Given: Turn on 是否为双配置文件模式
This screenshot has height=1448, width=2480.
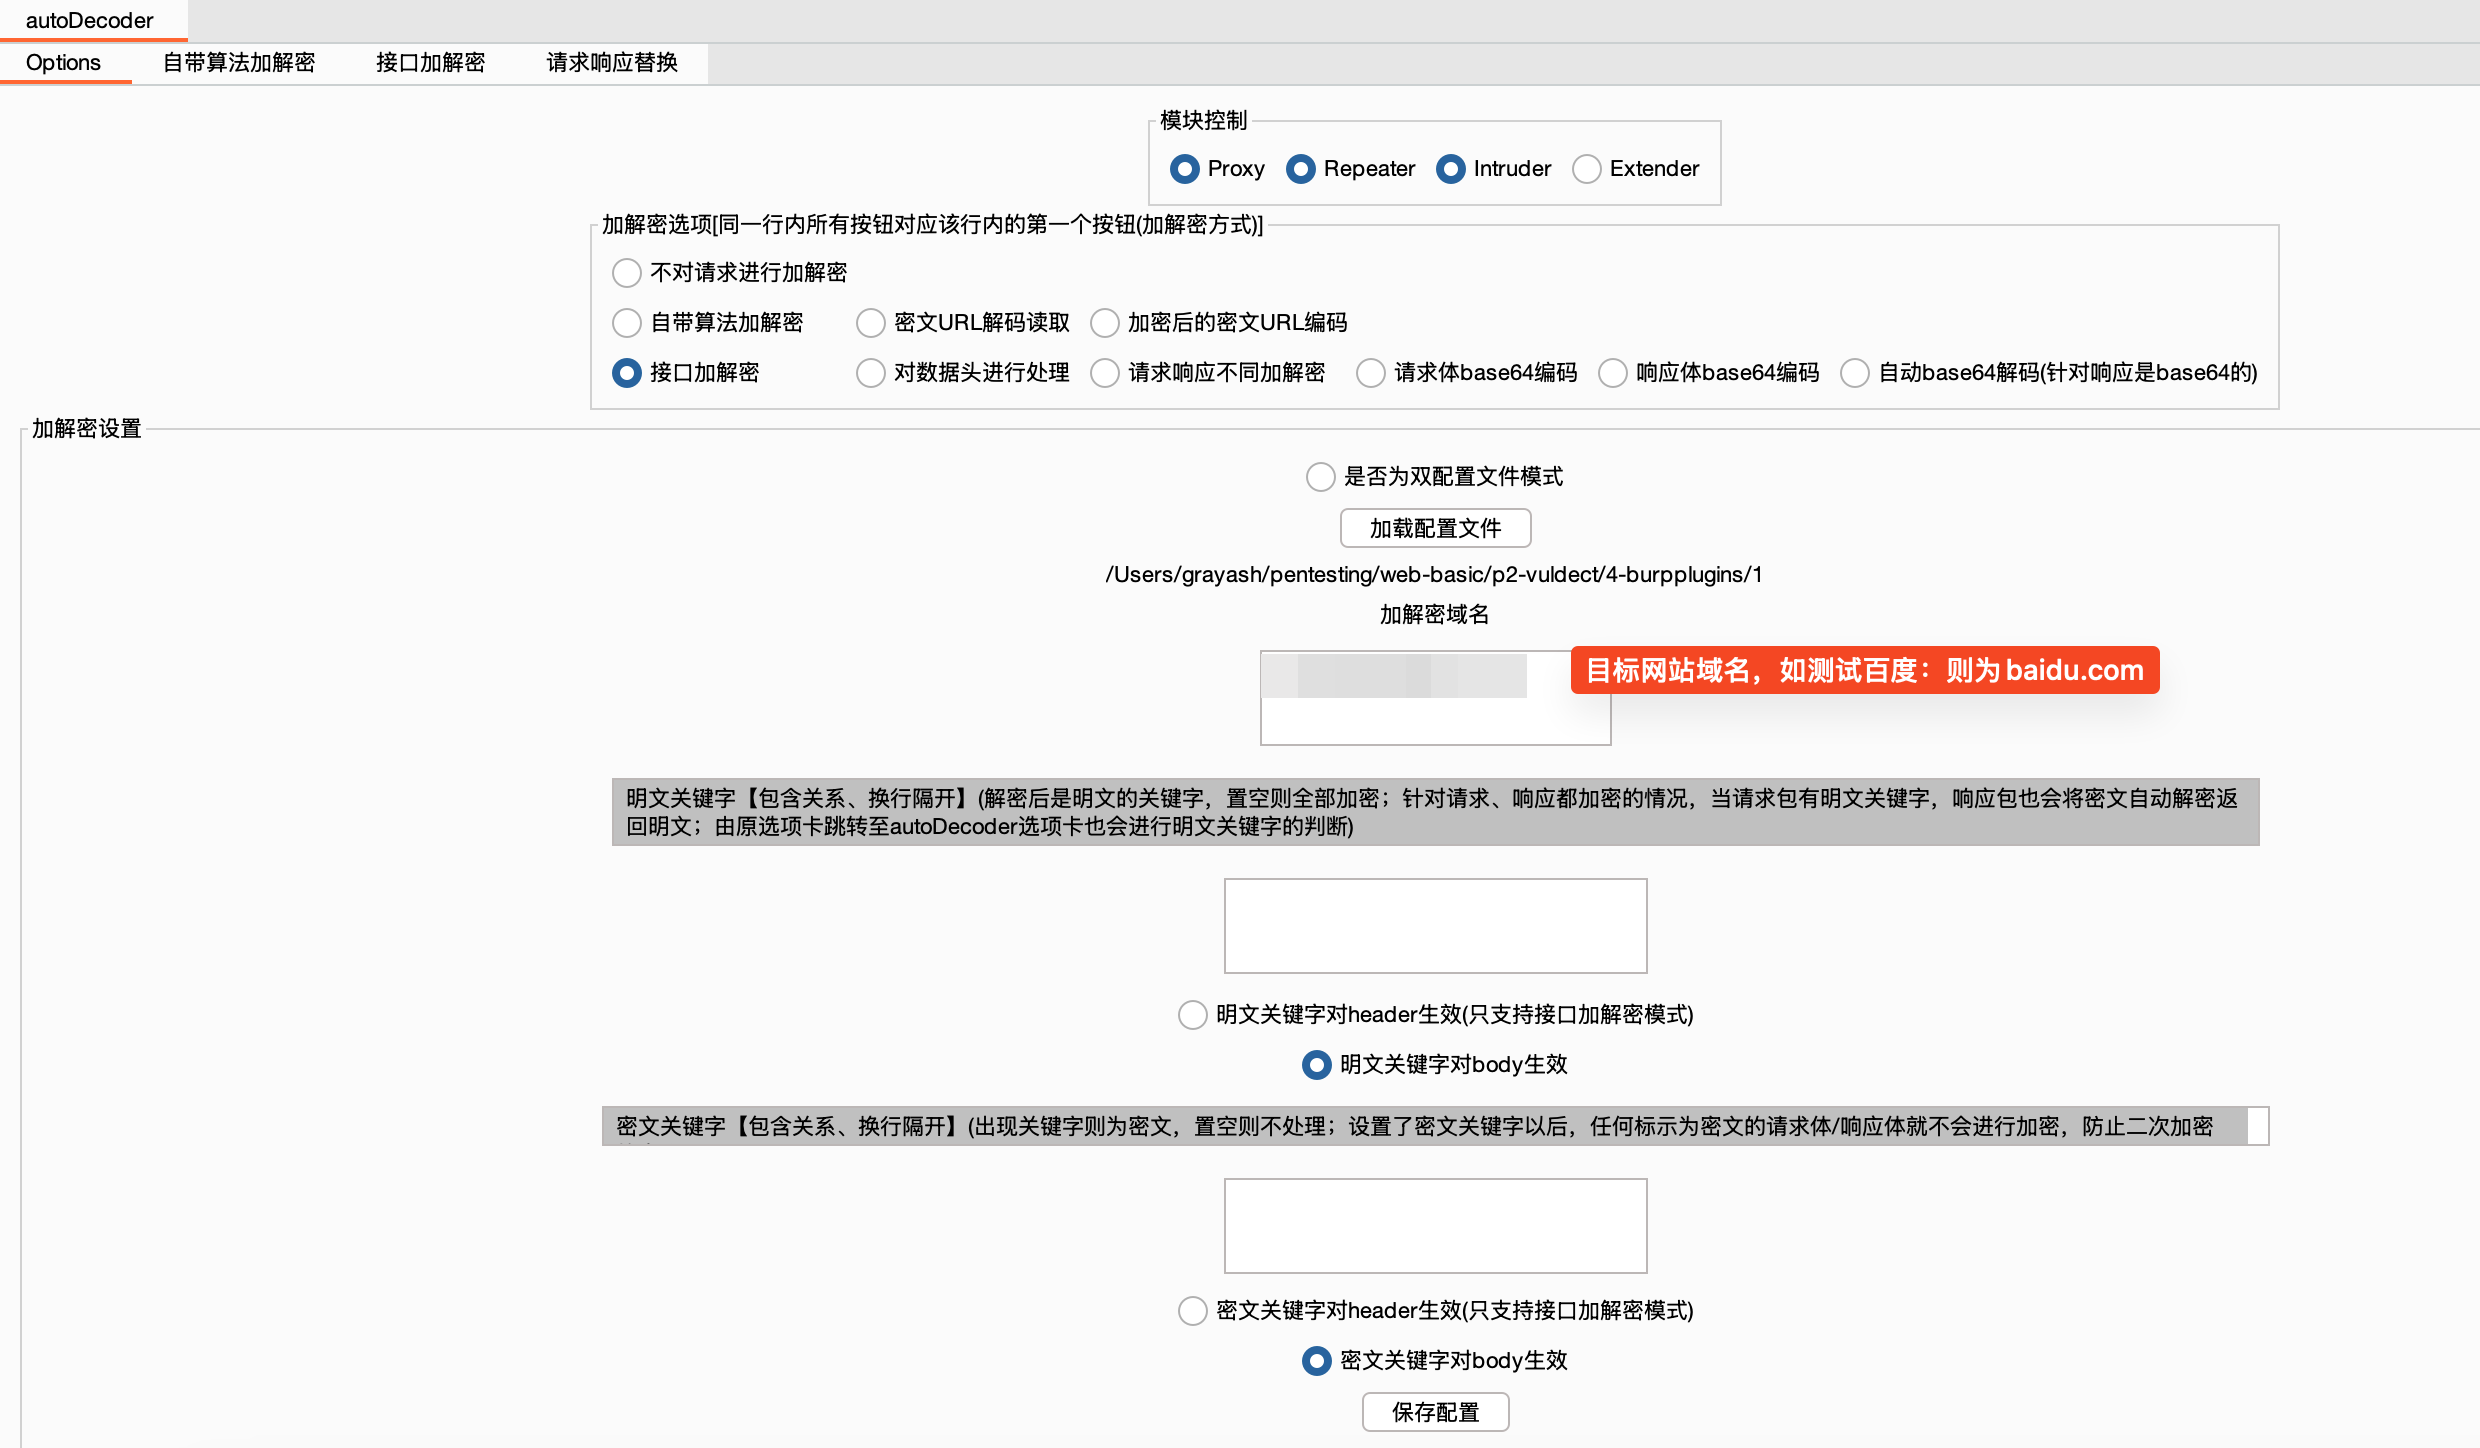Looking at the screenshot, I should coord(1321,477).
